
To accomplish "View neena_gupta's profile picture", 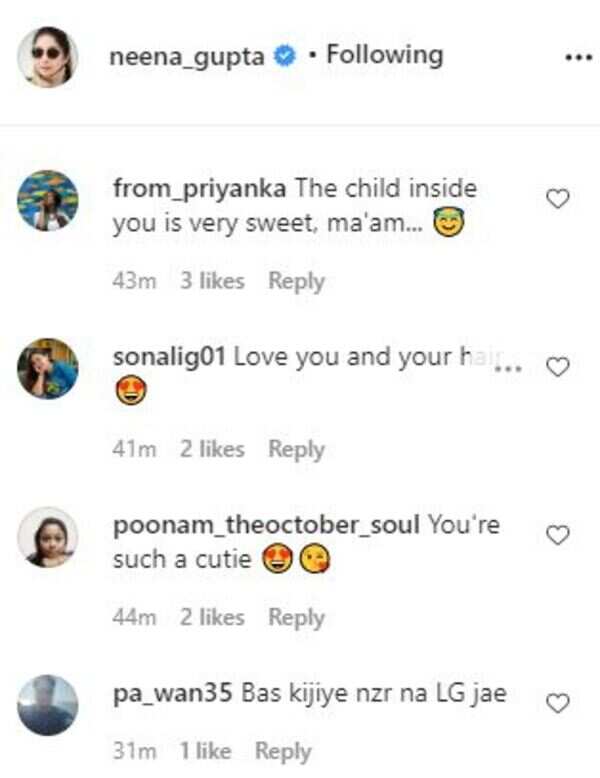I will [x=47, y=57].
